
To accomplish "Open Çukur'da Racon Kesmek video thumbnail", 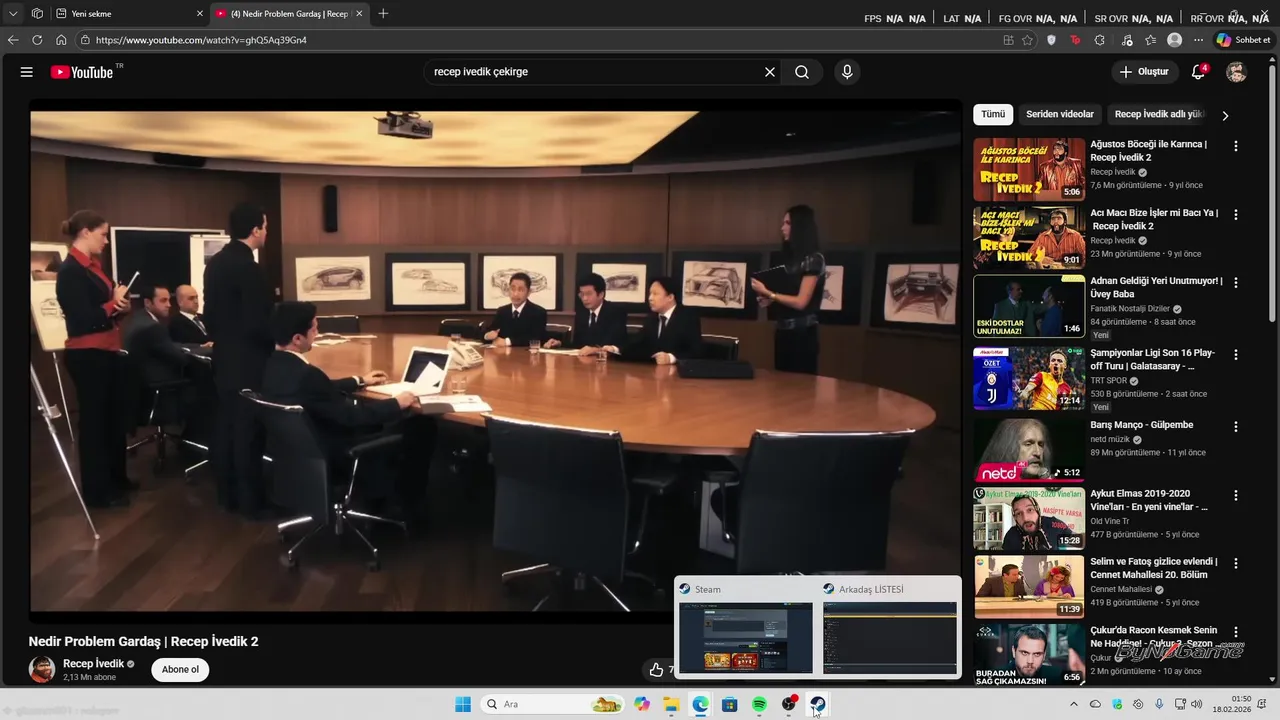I will point(1029,655).
